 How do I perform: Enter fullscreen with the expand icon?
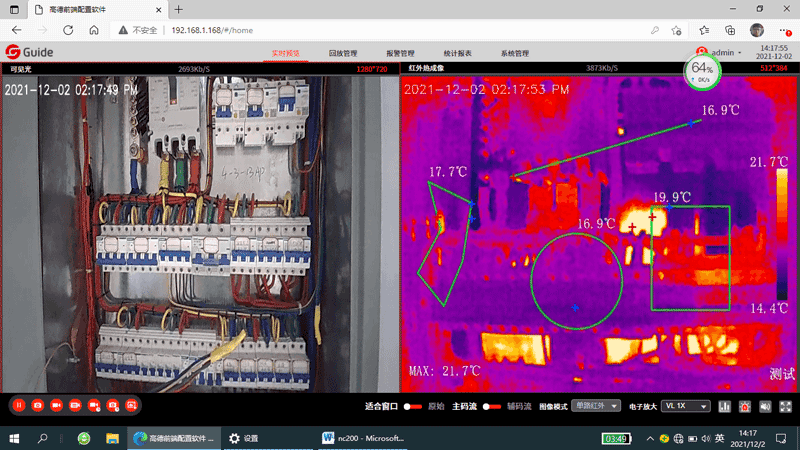click(785, 407)
